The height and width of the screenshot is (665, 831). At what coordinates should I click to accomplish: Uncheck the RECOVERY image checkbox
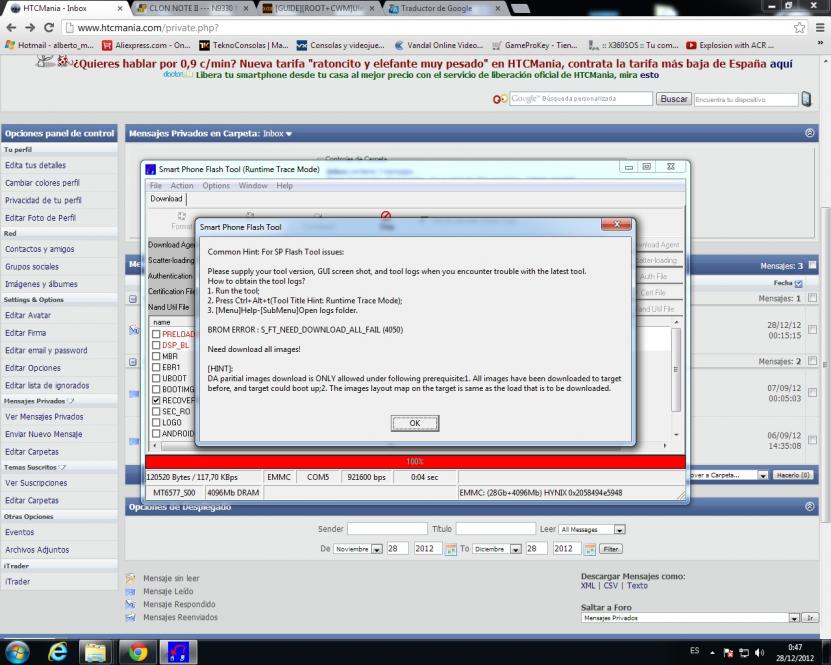[x=156, y=400]
